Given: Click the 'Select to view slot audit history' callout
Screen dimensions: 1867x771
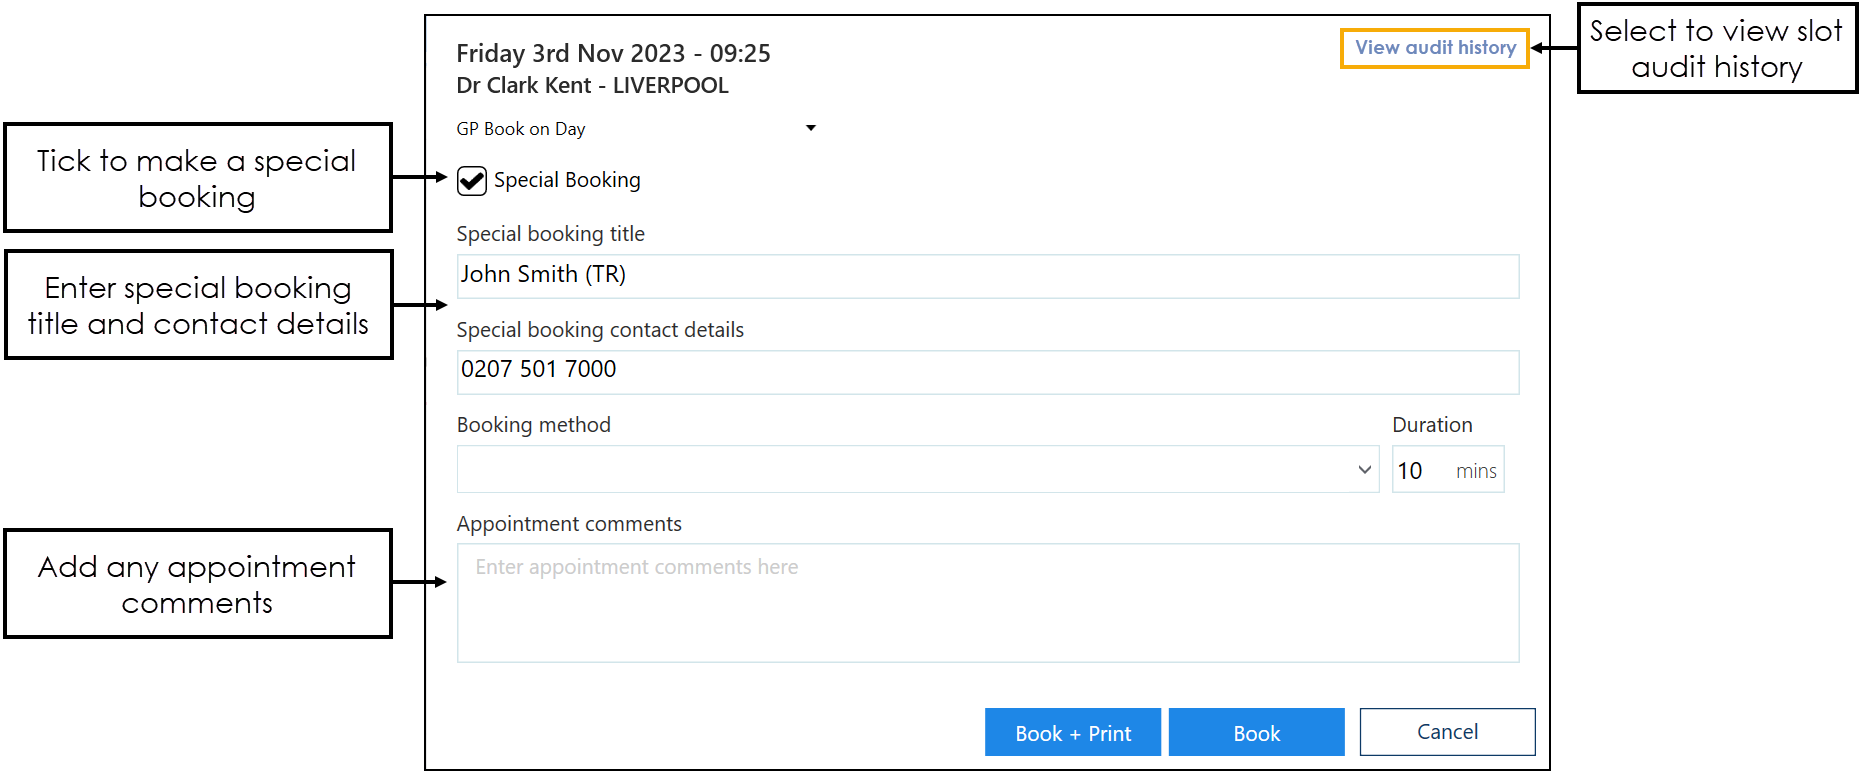Looking at the screenshot, I should (1716, 48).
